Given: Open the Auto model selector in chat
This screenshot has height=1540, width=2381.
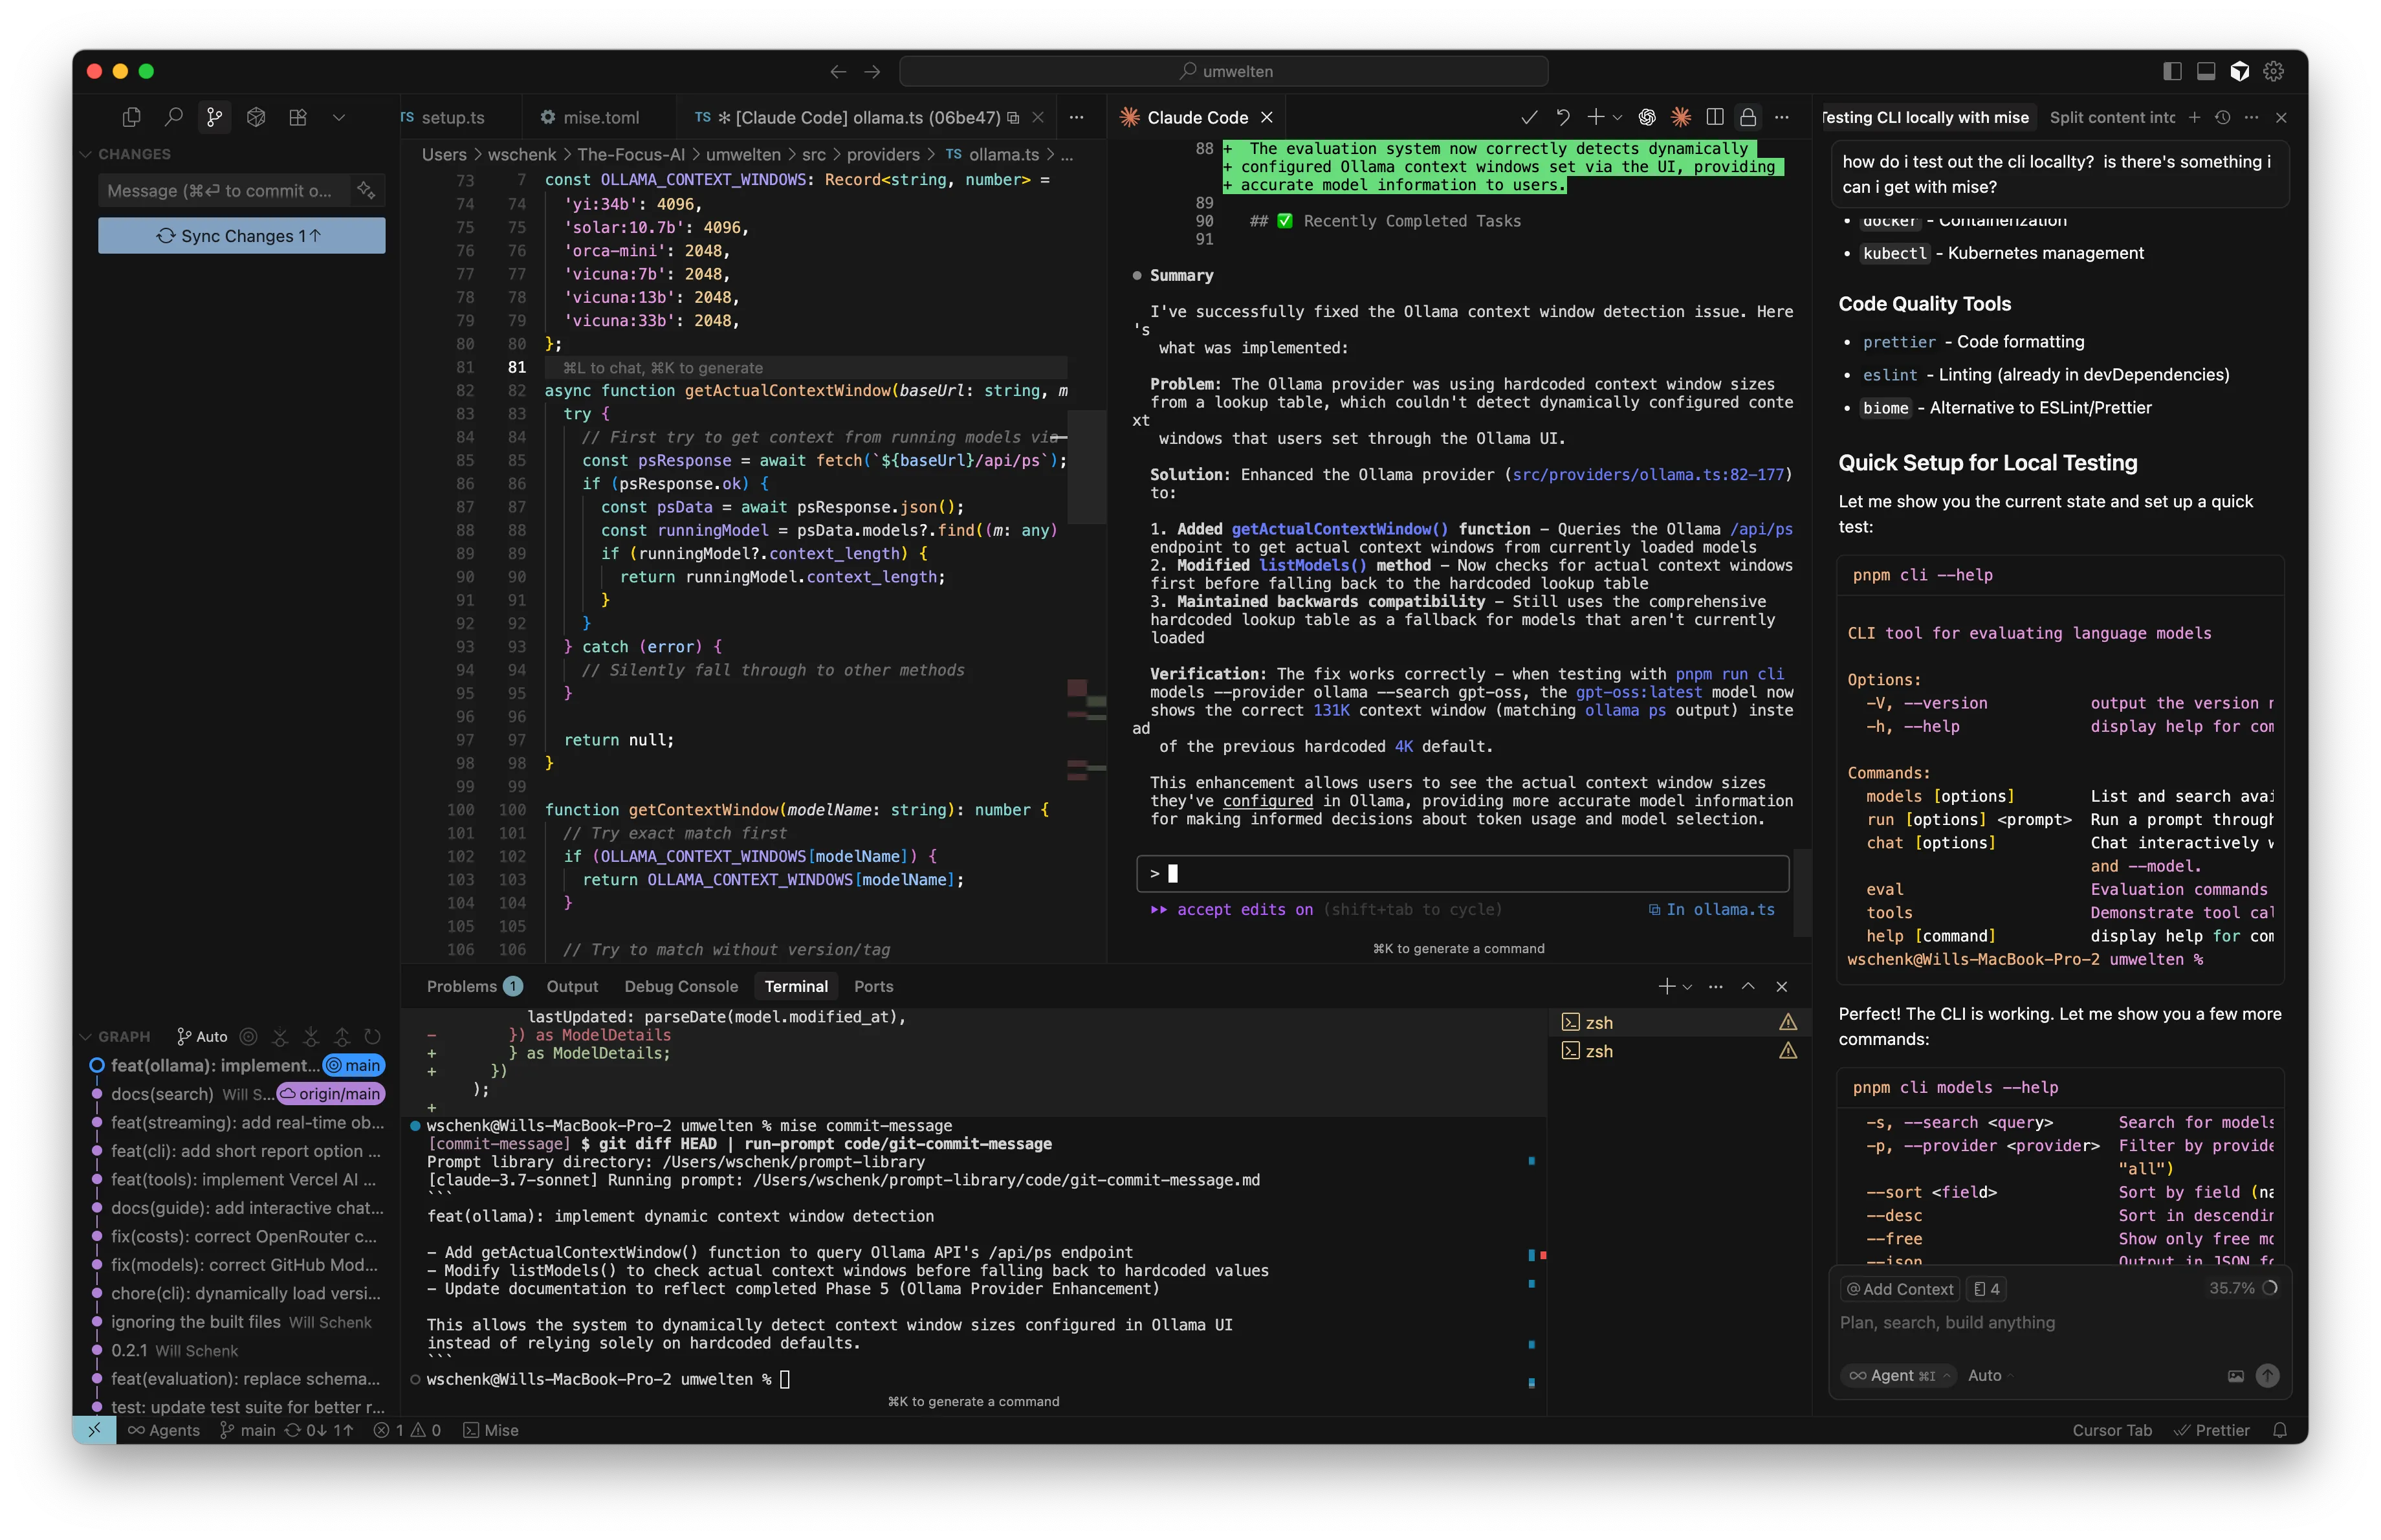Looking at the screenshot, I should (1990, 1375).
